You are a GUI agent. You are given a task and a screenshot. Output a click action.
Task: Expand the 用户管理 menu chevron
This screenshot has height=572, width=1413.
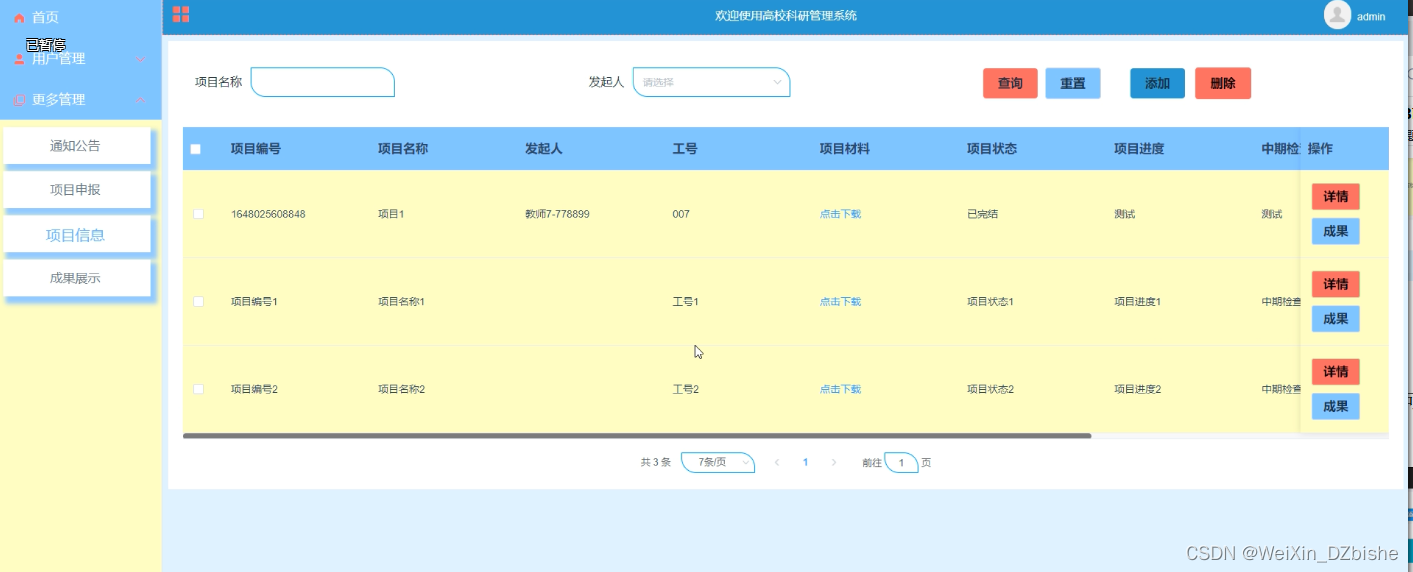coord(140,59)
